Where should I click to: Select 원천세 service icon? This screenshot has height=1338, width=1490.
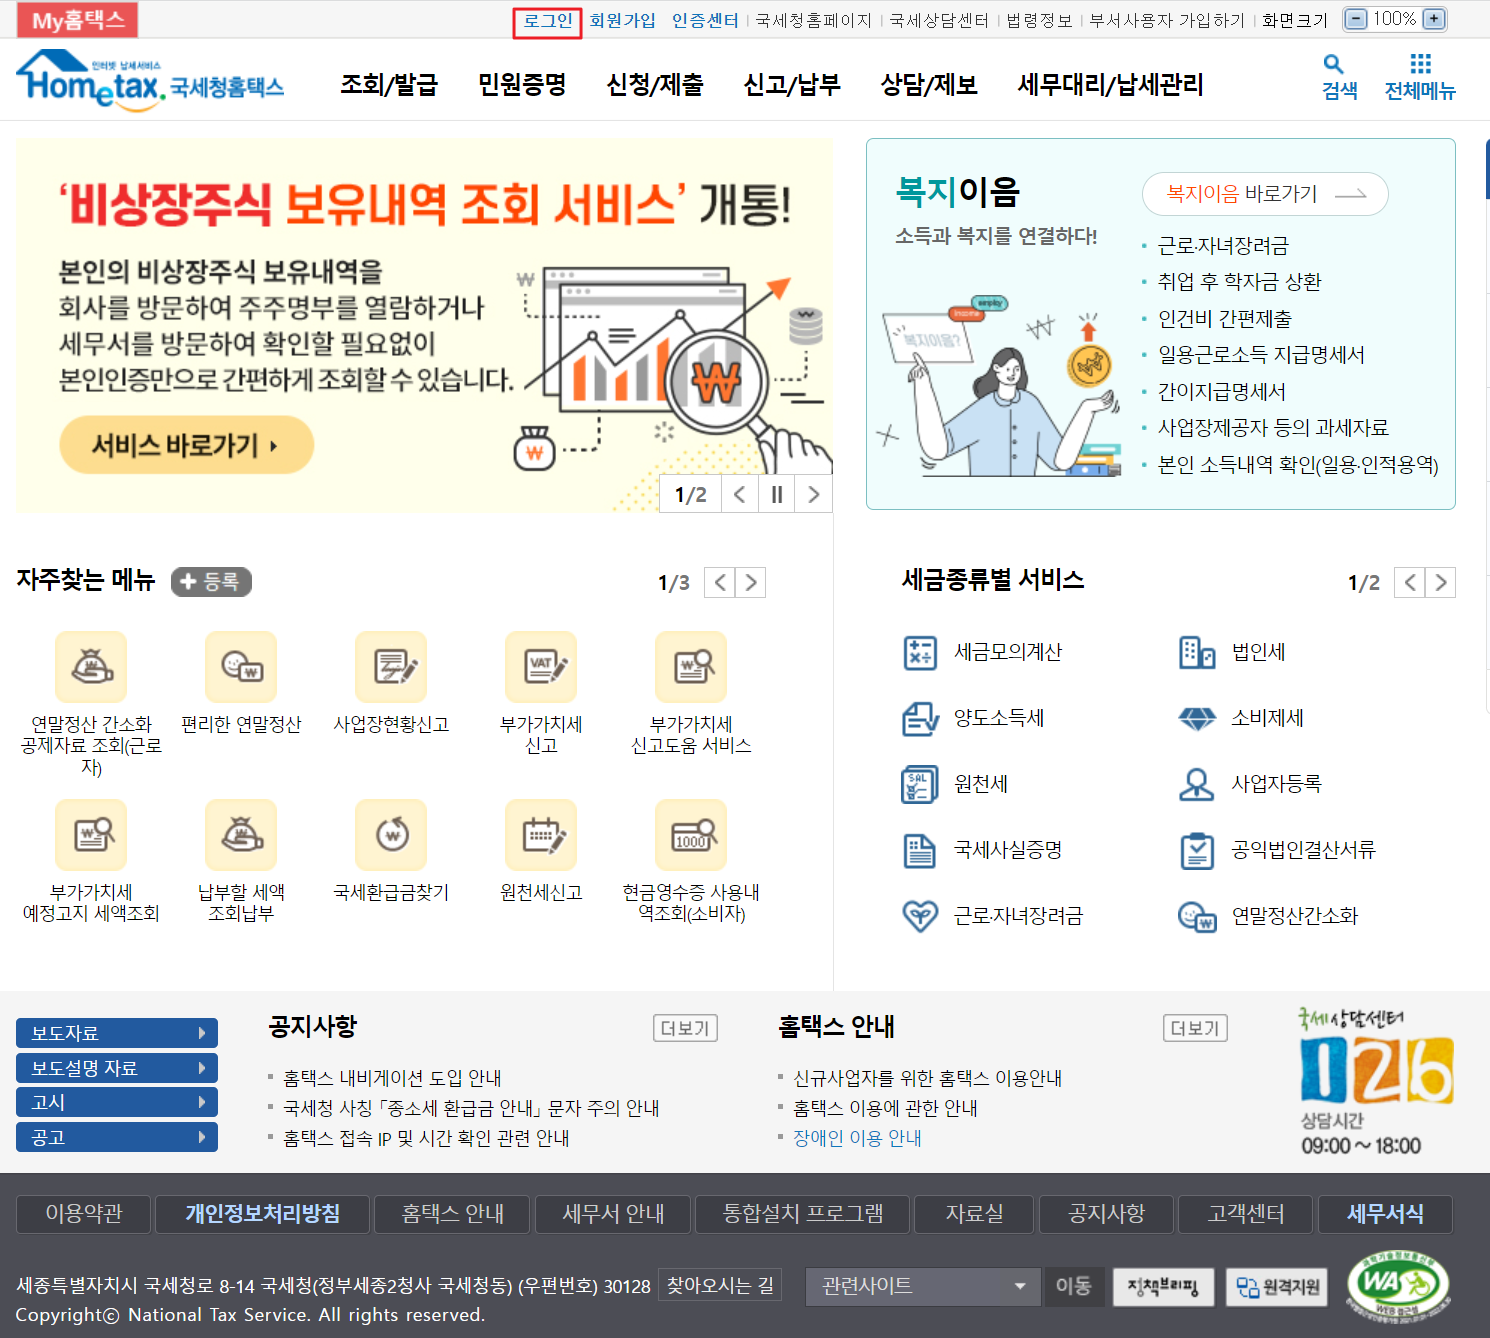920,784
